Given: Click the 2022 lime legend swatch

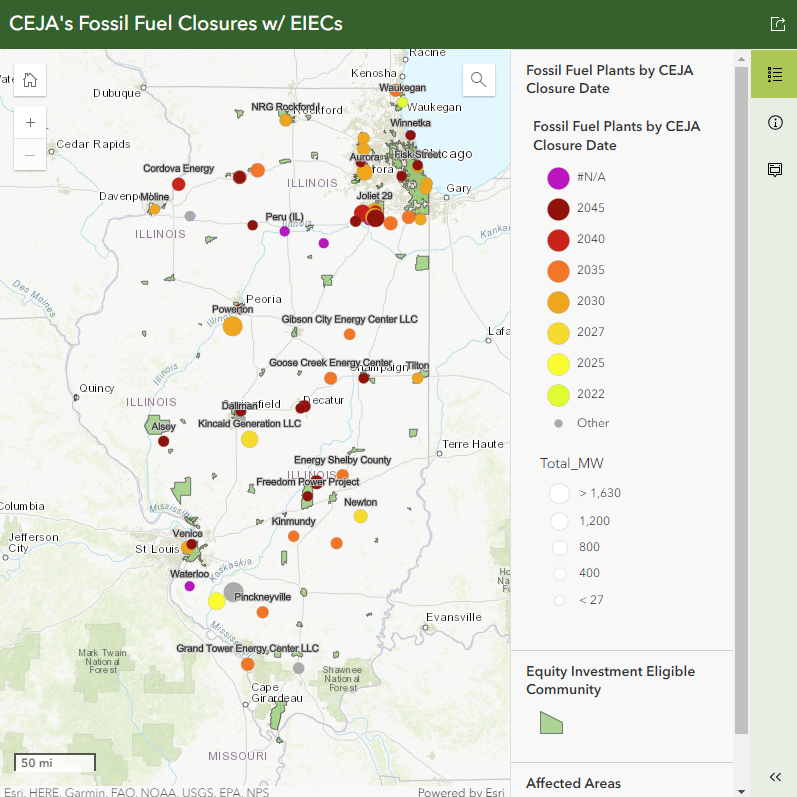Looking at the screenshot, I should point(558,395).
